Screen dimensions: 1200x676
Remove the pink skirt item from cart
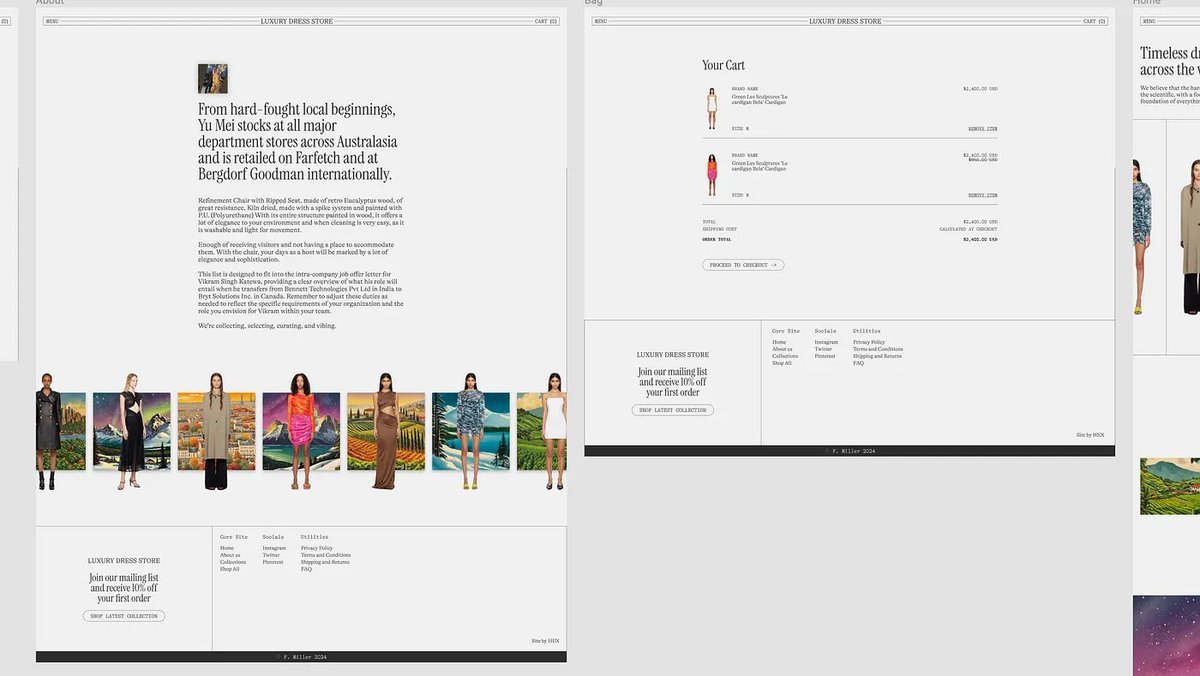click(x=982, y=195)
